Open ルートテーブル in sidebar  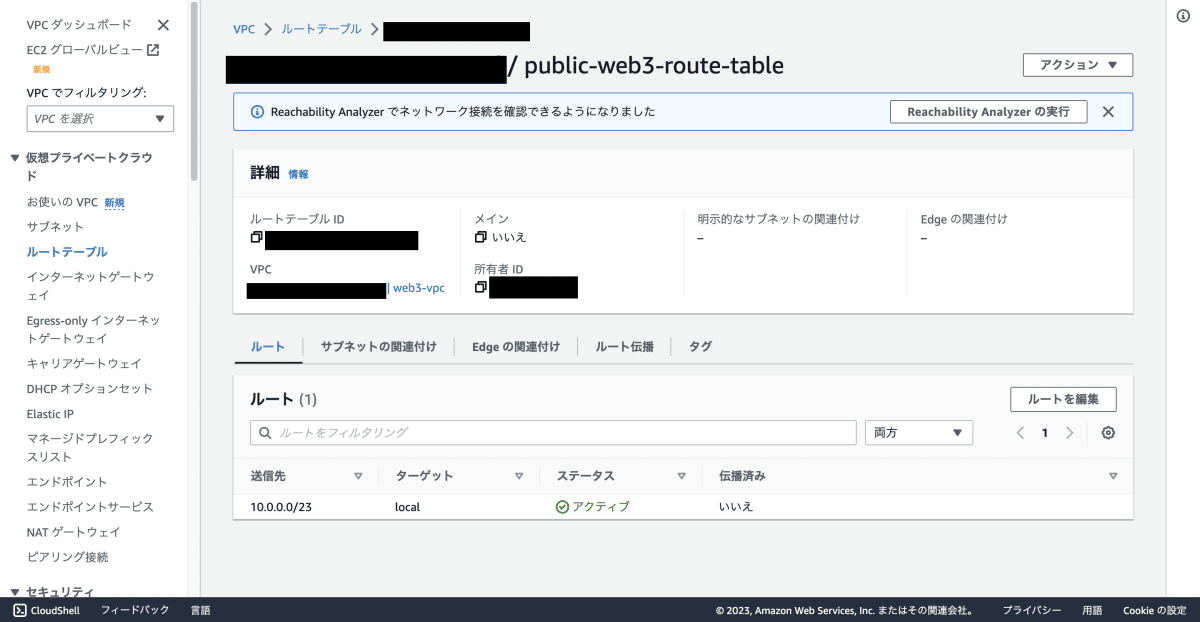click(67, 252)
